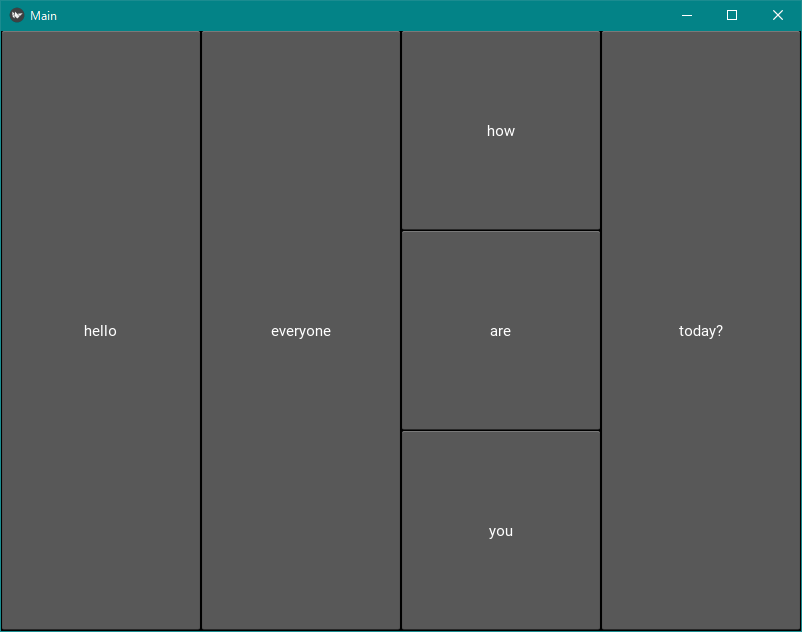Hit the bottom button in the stacked column
Screen dimensions: 802x632
click(501, 531)
